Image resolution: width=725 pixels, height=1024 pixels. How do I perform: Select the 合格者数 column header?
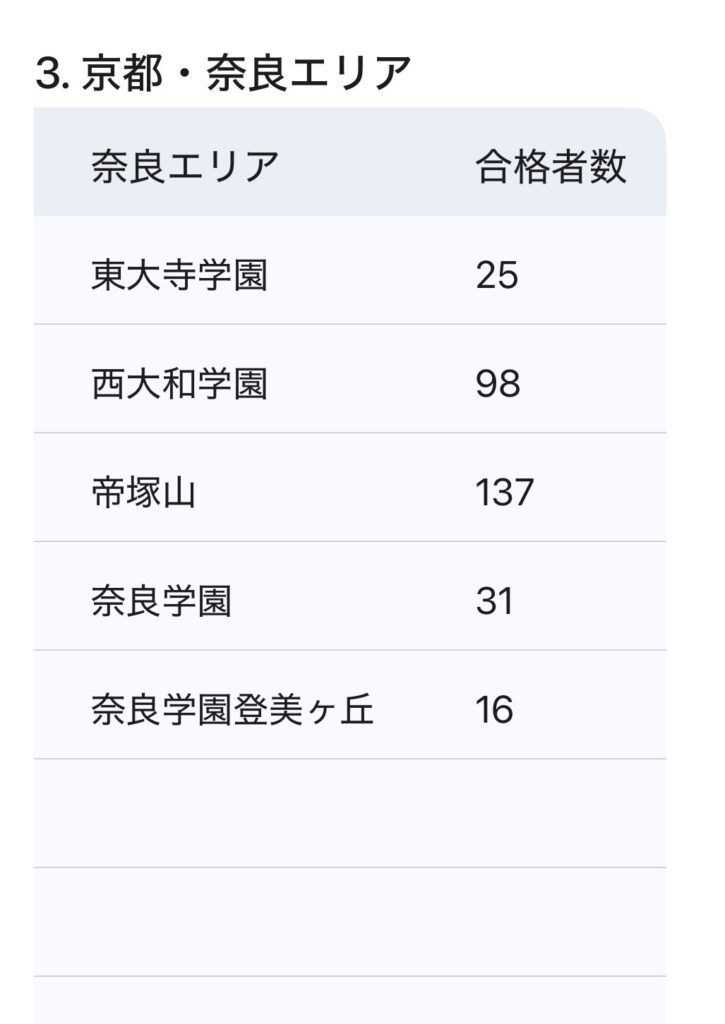pos(551,166)
